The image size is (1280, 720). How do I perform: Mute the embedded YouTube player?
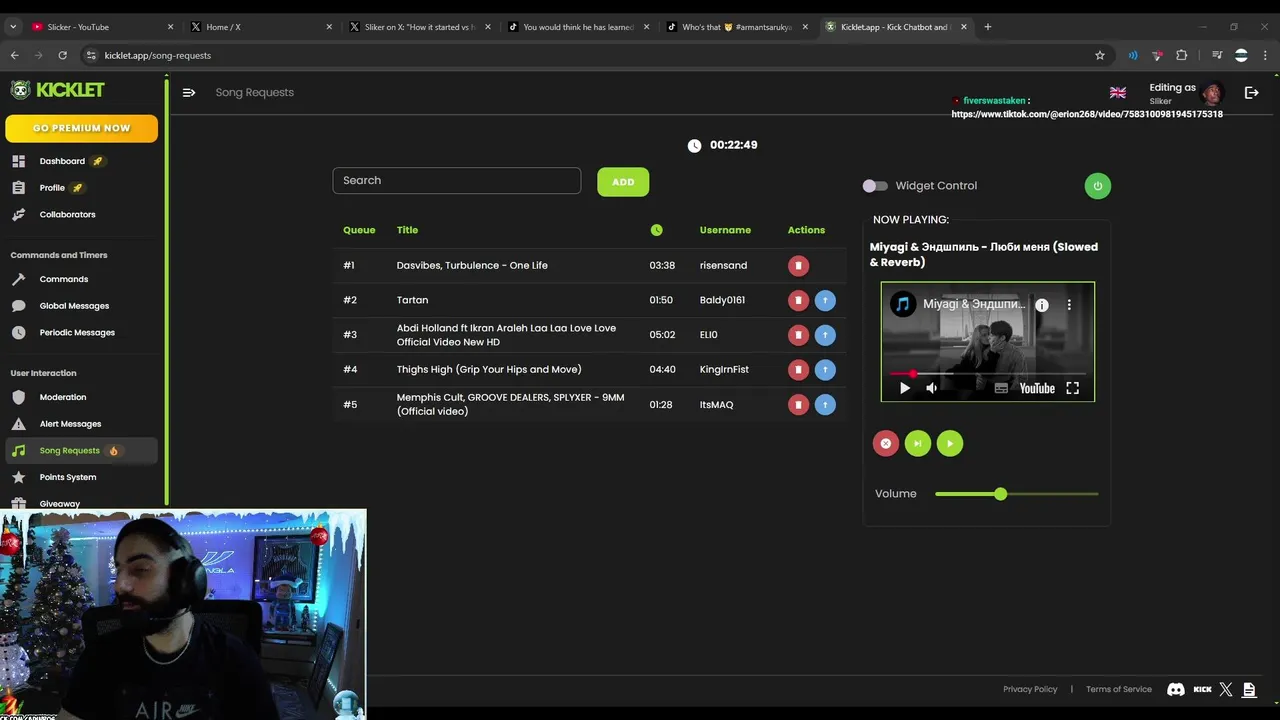coord(932,389)
